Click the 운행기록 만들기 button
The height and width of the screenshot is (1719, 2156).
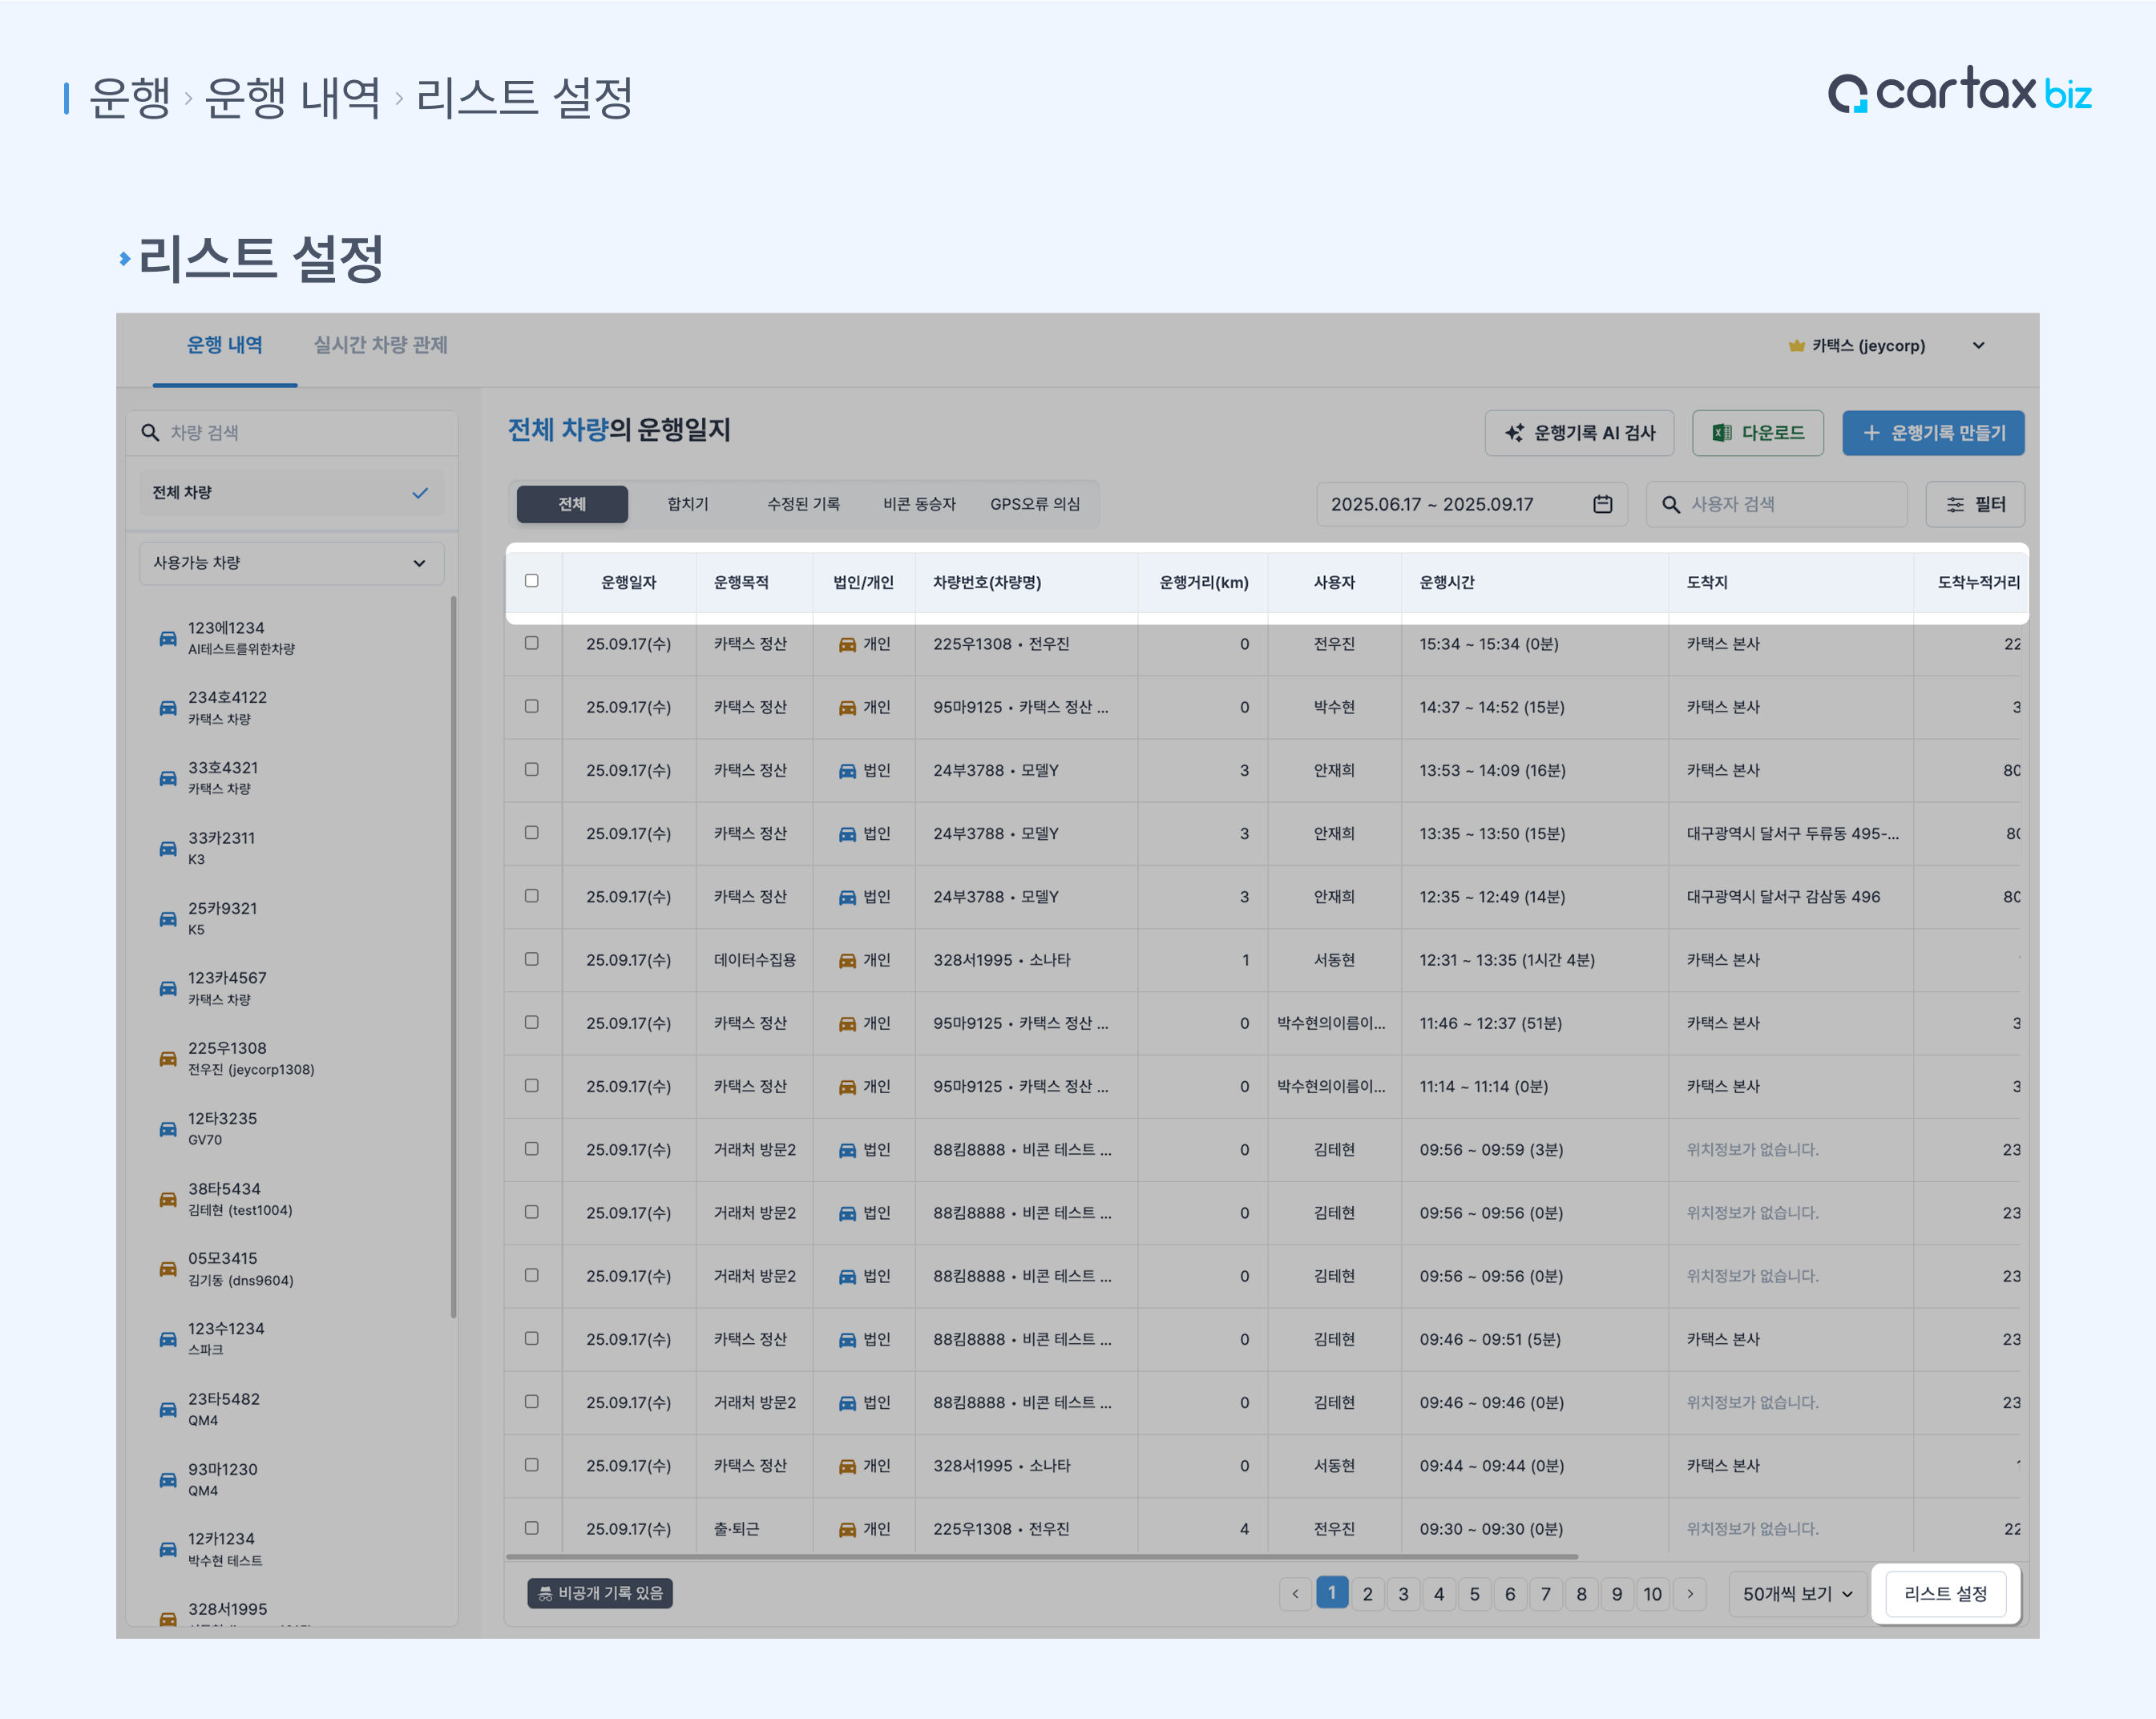point(1933,433)
